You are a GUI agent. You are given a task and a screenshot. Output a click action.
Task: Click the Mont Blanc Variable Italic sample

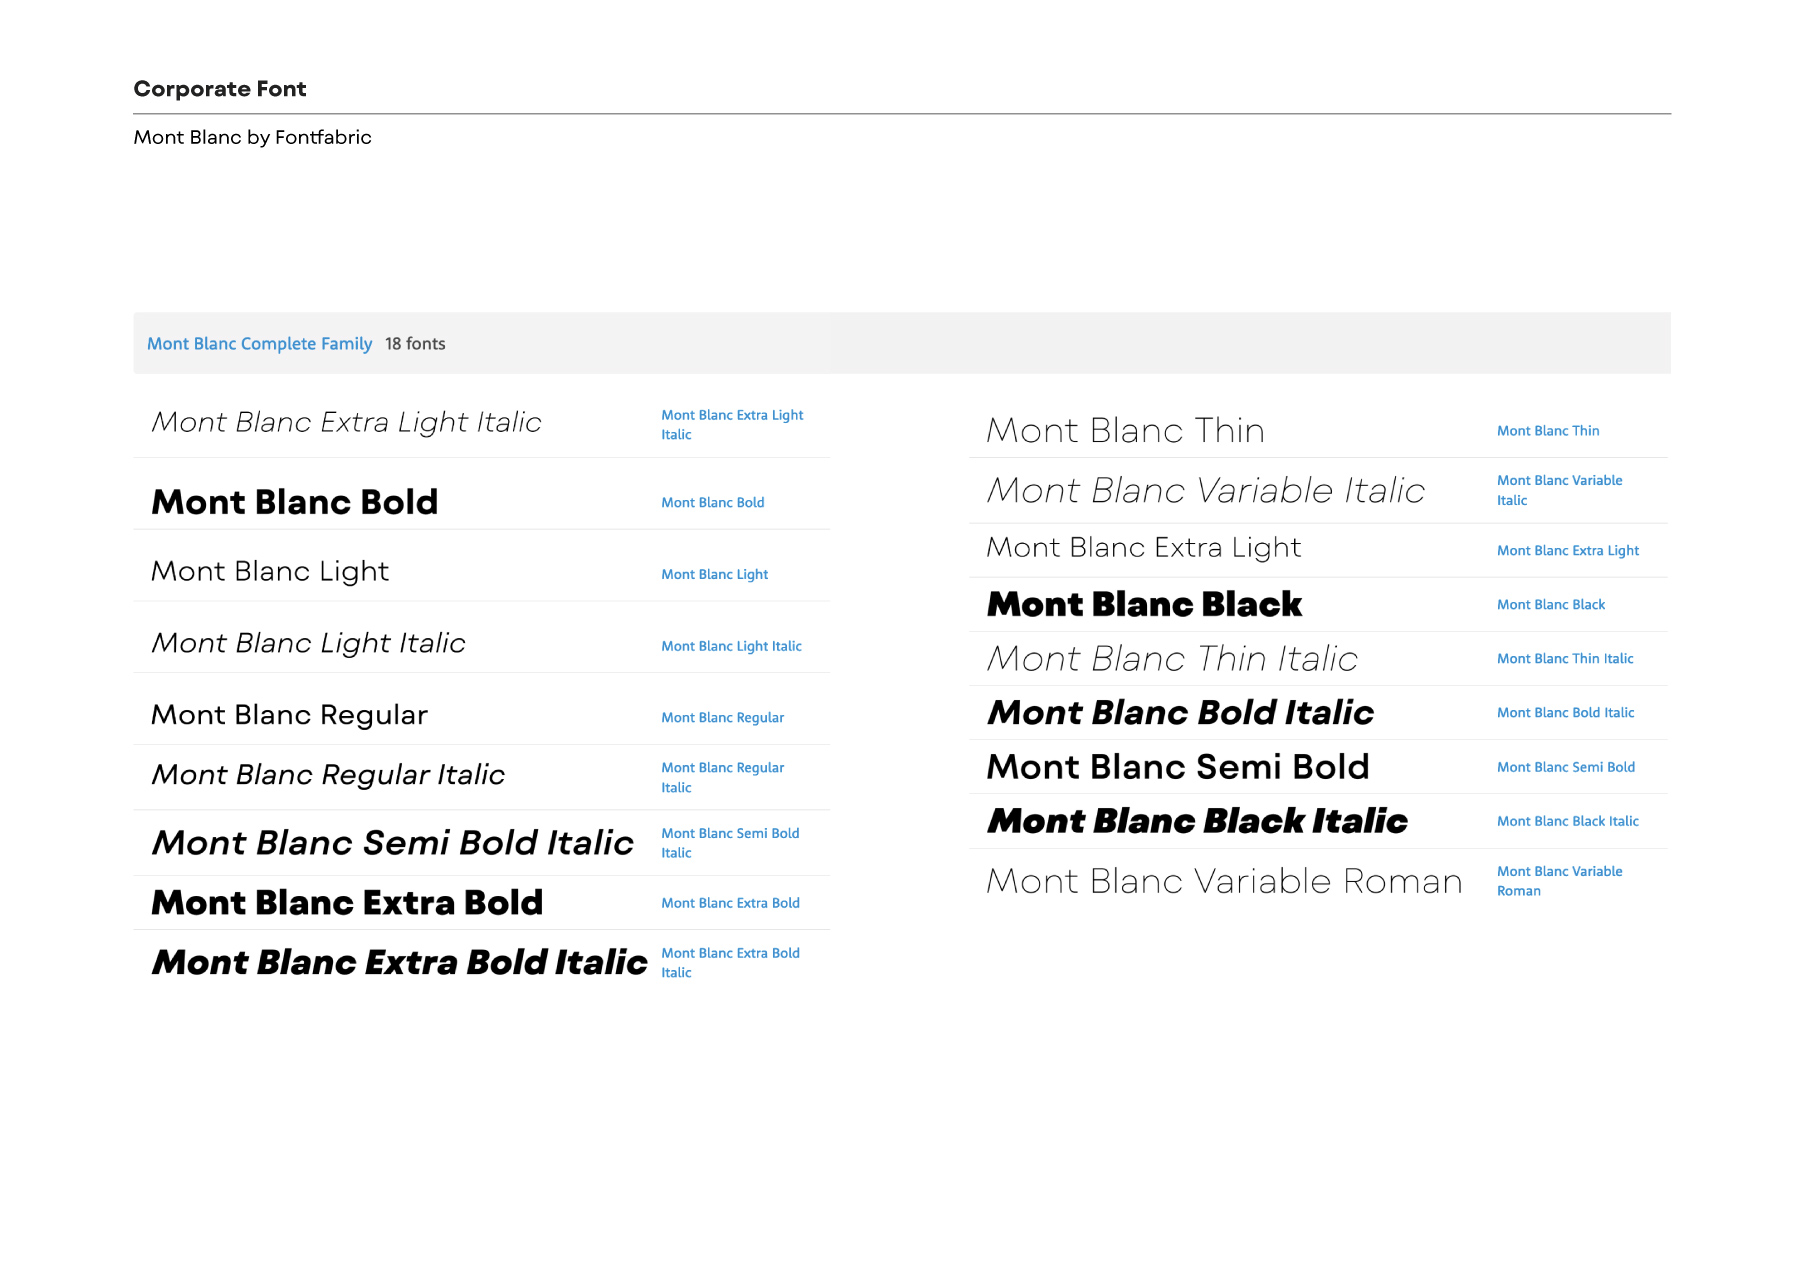click(x=1205, y=491)
